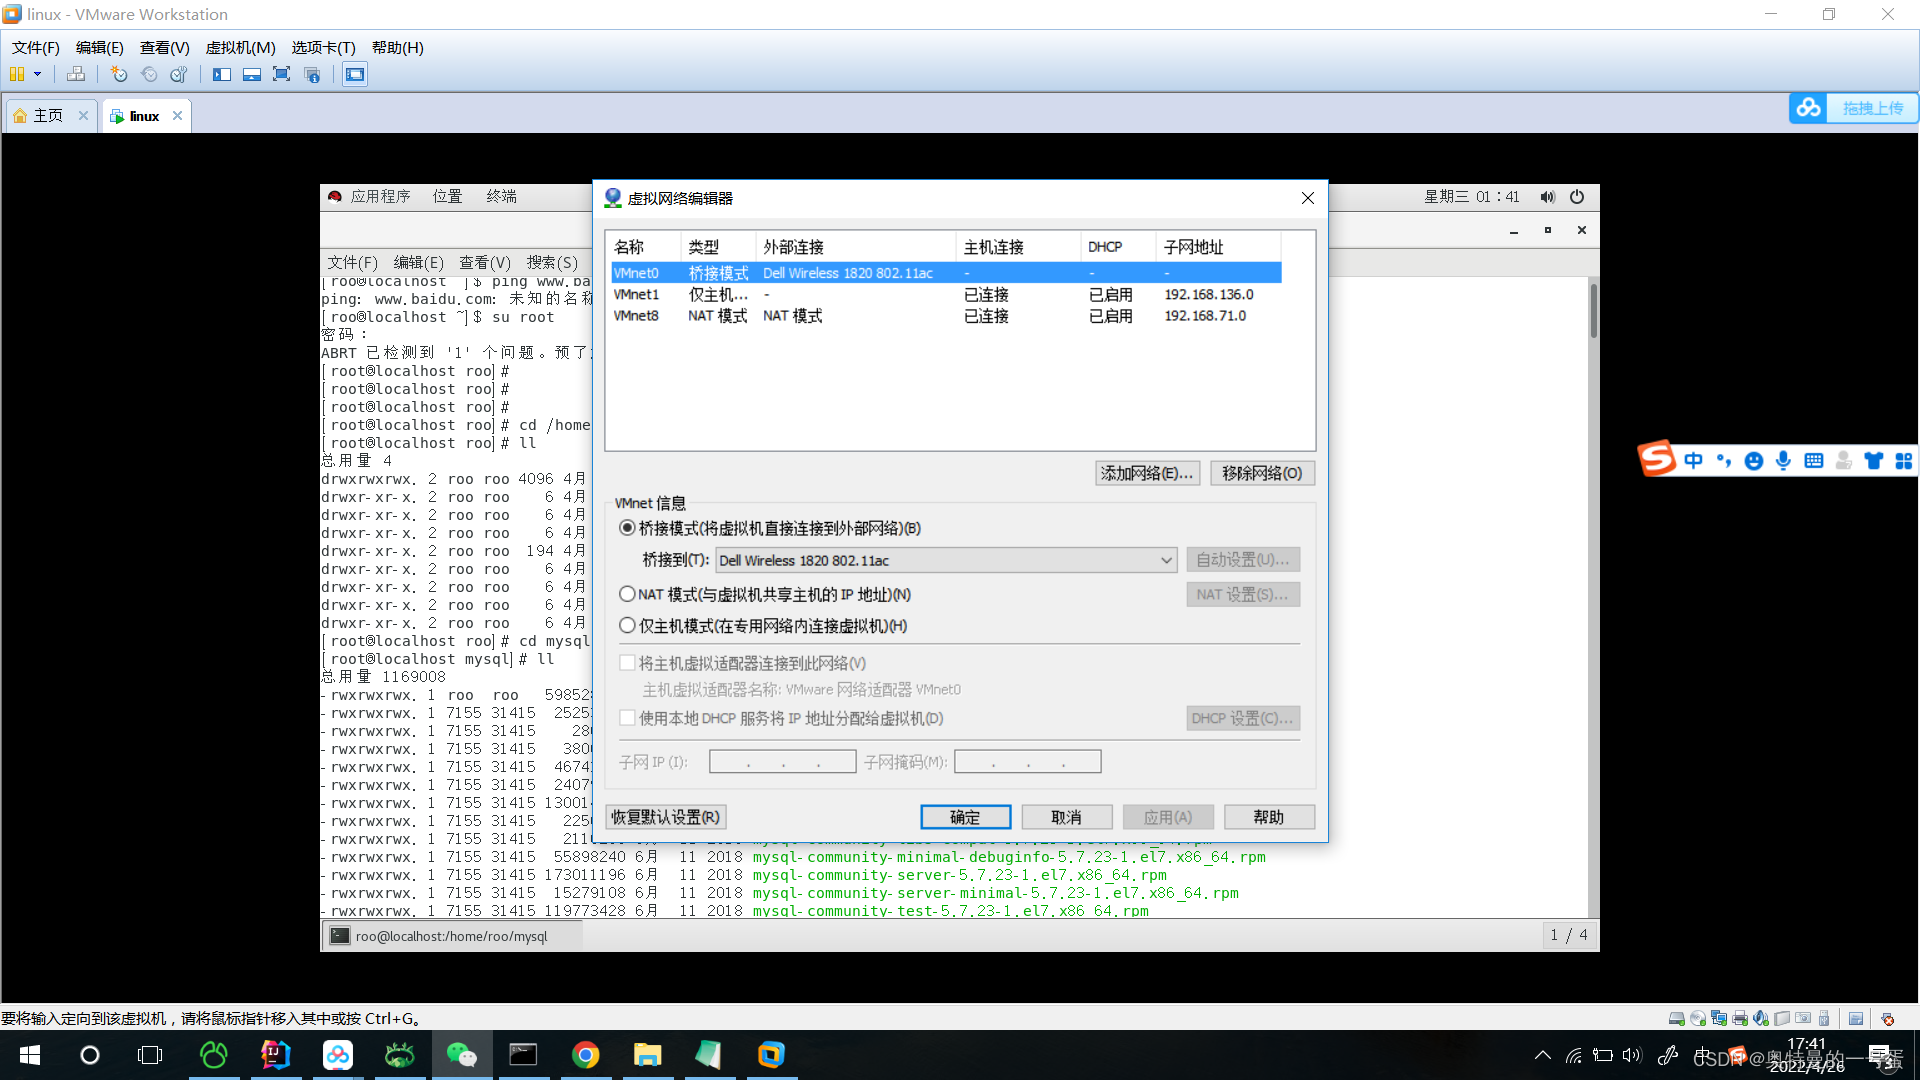Screen dimensions: 1920x1080
Task: Open the 文件(F) menu in VMware
Action: click(x=36, y=48)
